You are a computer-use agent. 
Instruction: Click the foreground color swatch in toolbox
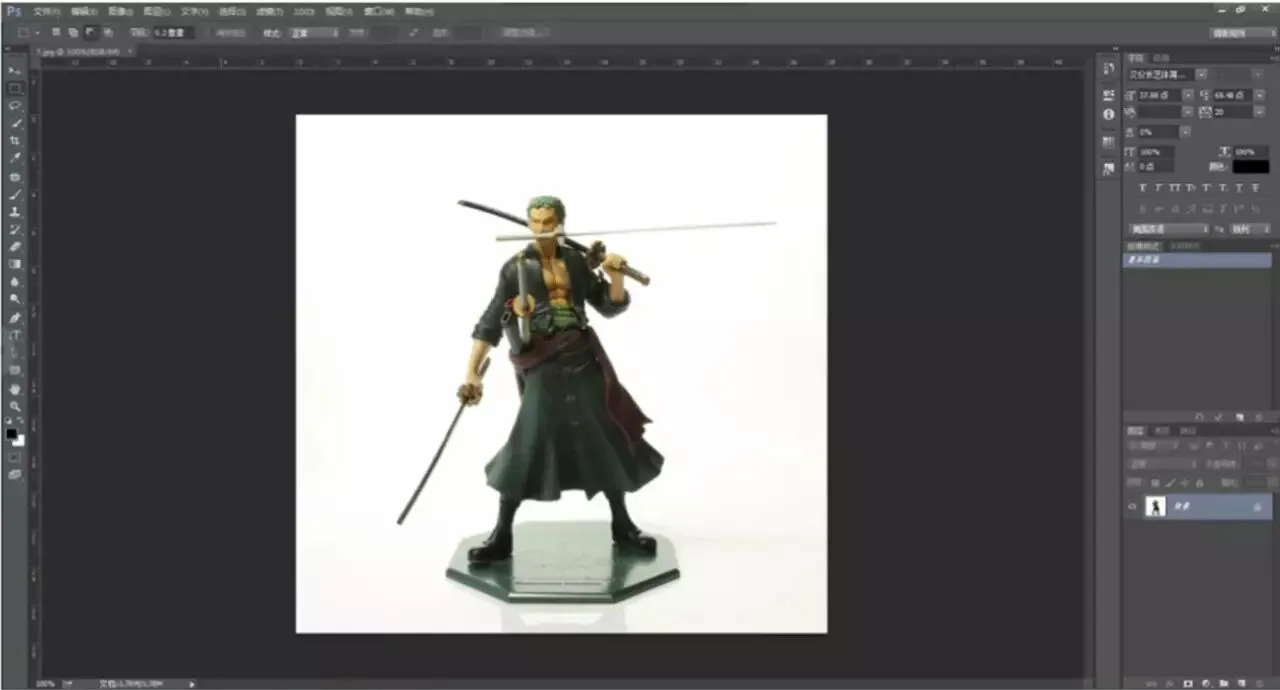click(11, 433)
